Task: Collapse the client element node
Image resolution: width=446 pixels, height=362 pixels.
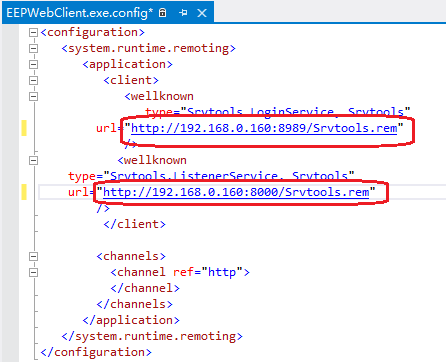Action: (33, 80)
